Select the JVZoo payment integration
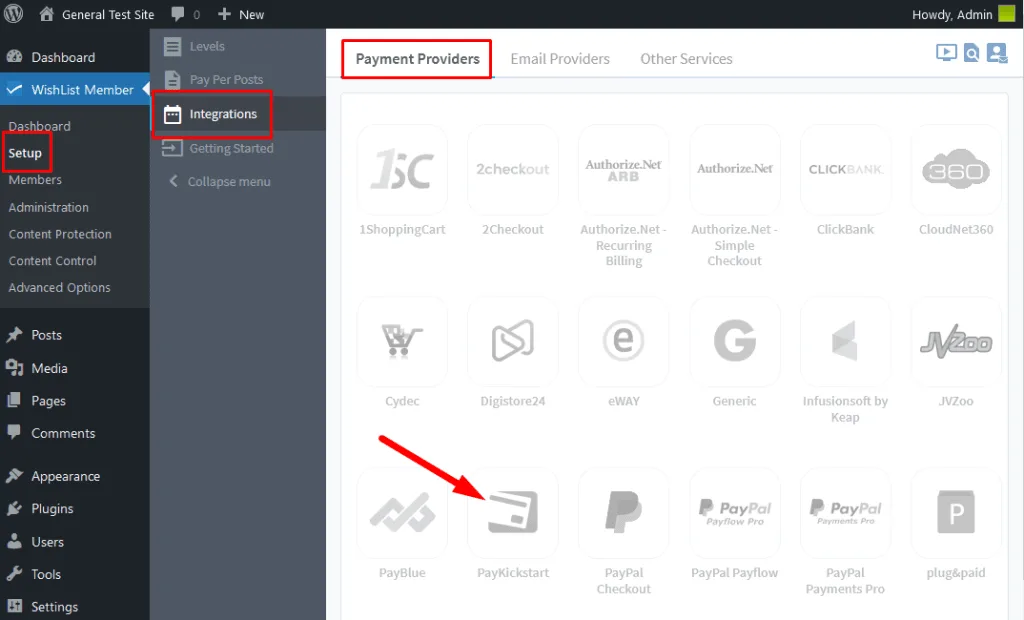Viewport: 1024px width, 620px height. pyautogui.click(x=956, y=340)
